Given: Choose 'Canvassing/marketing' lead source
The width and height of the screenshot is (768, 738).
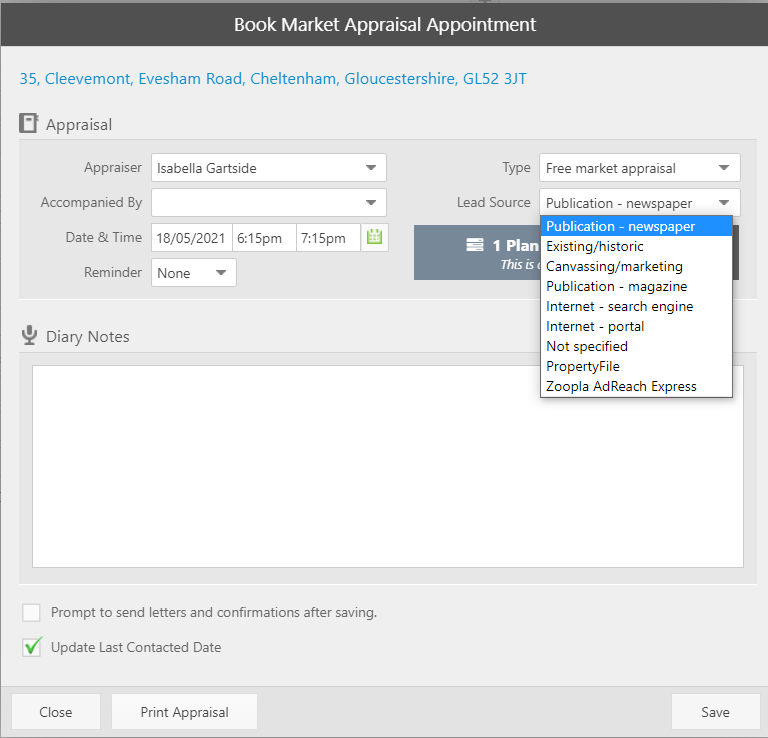Looking at the screenshot, I should tap(636, 266).
